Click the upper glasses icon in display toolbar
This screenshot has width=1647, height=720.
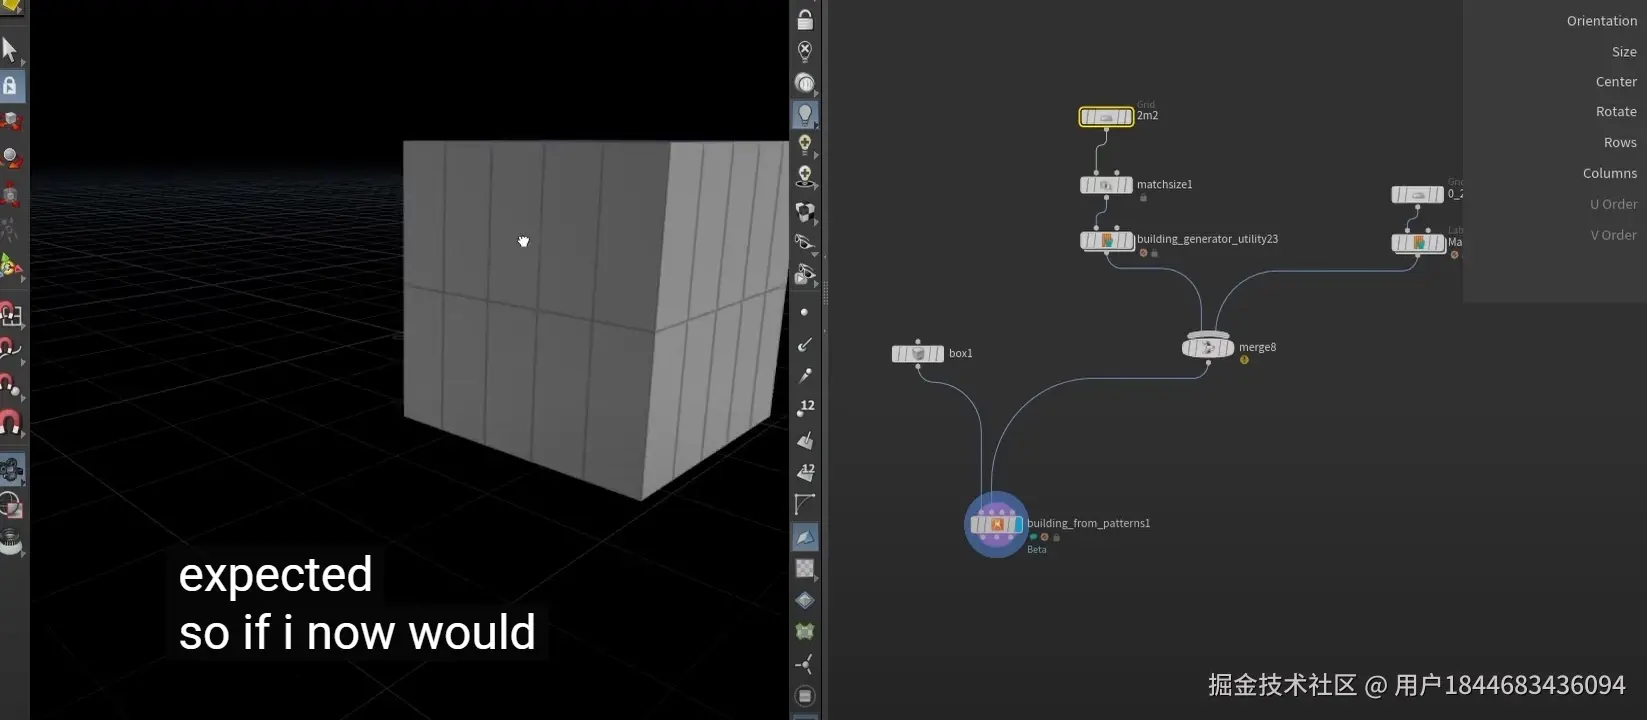[805, 243]
